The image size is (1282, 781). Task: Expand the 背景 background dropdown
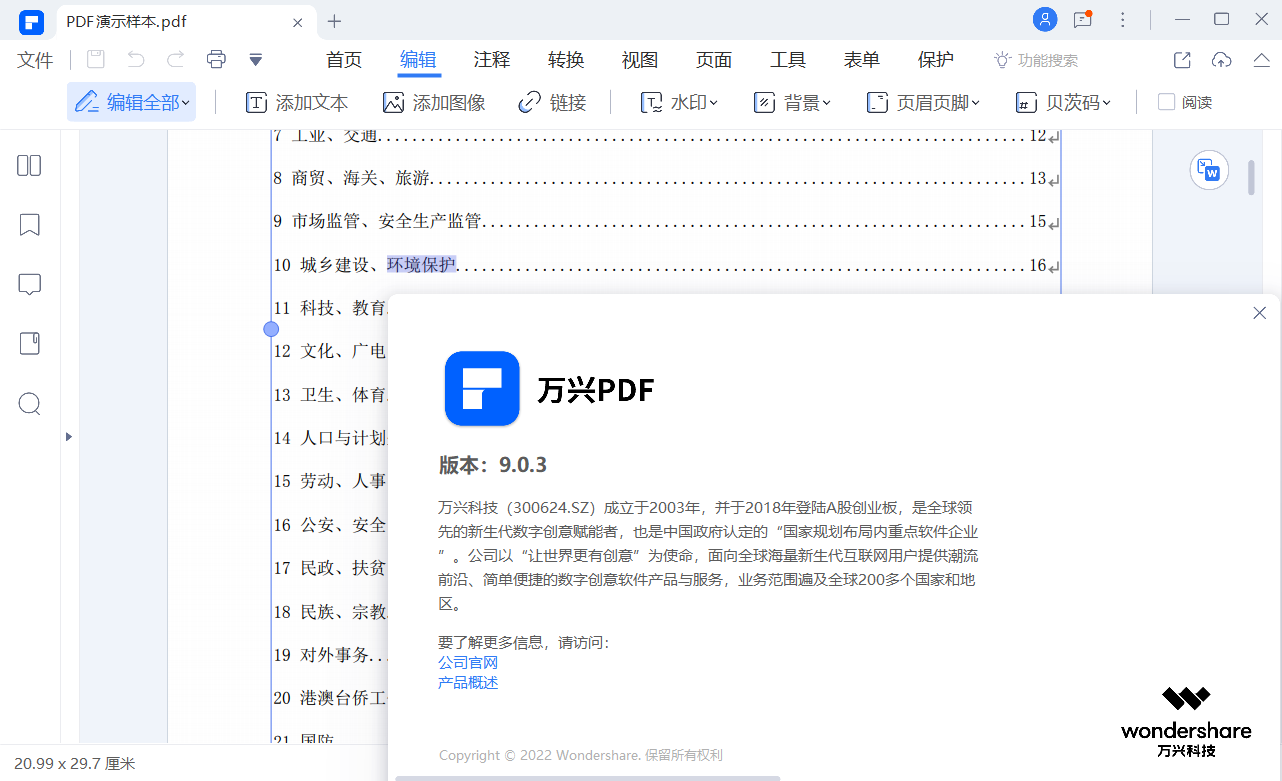[x=792, y=102]
